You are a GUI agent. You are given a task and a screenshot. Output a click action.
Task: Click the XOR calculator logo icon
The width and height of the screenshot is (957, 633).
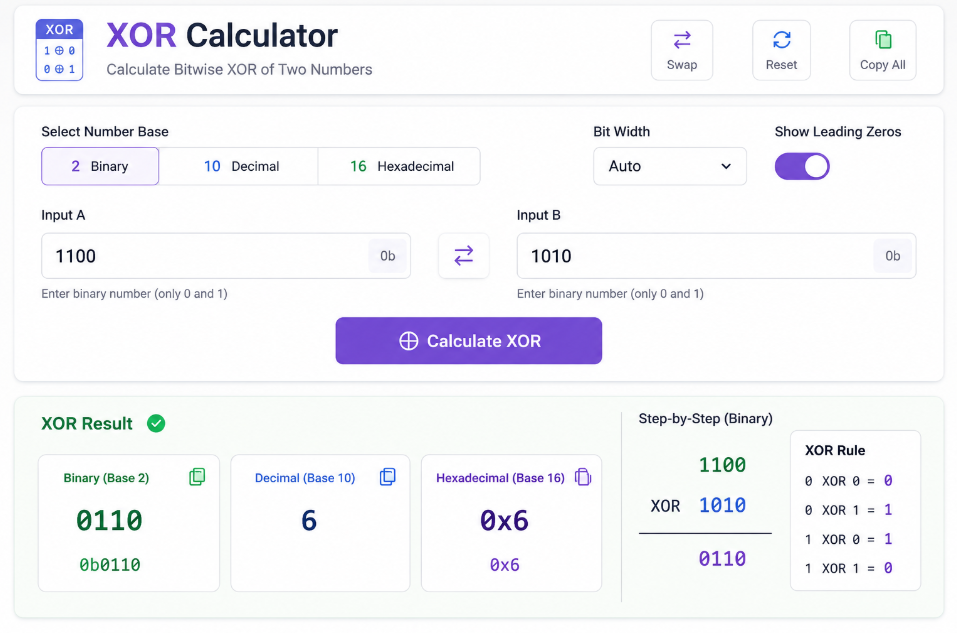[x=59, y=50]
